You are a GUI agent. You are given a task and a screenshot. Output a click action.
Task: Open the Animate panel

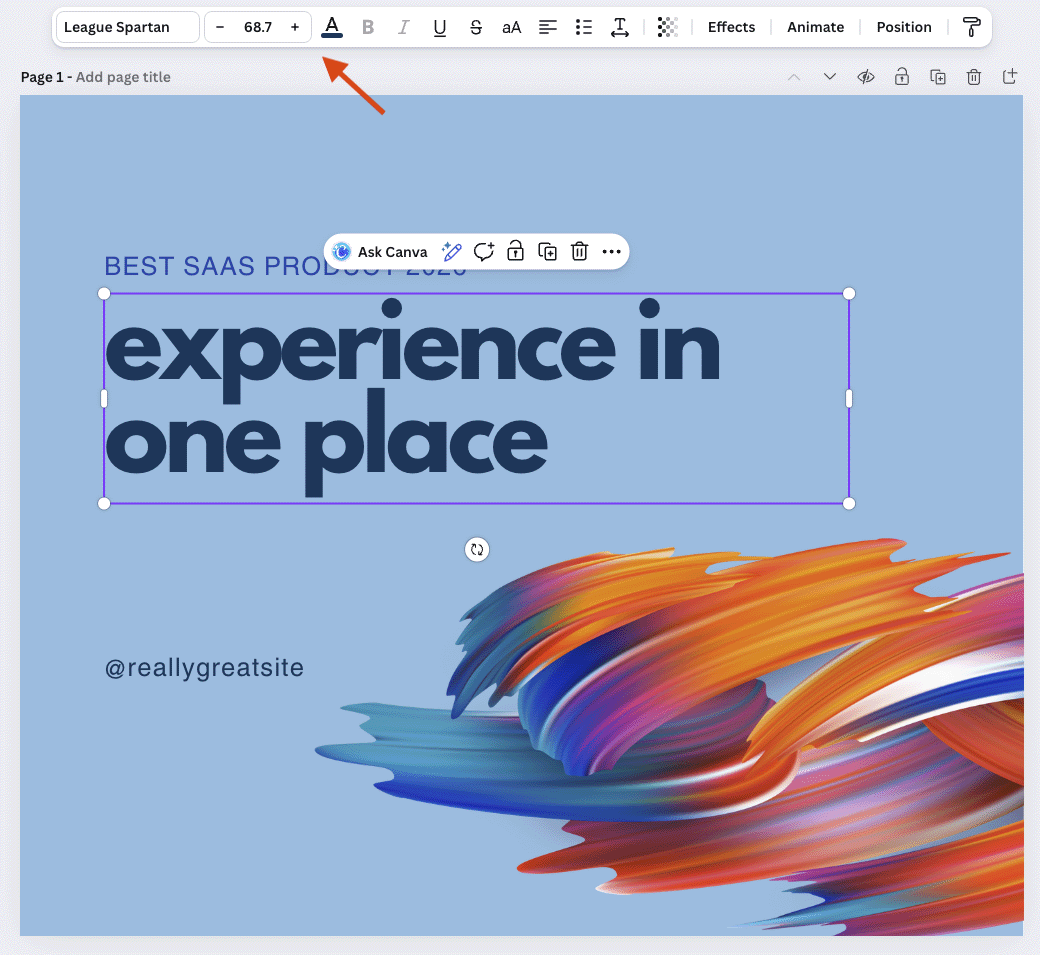pyautogui.click(x=815, y=27)
